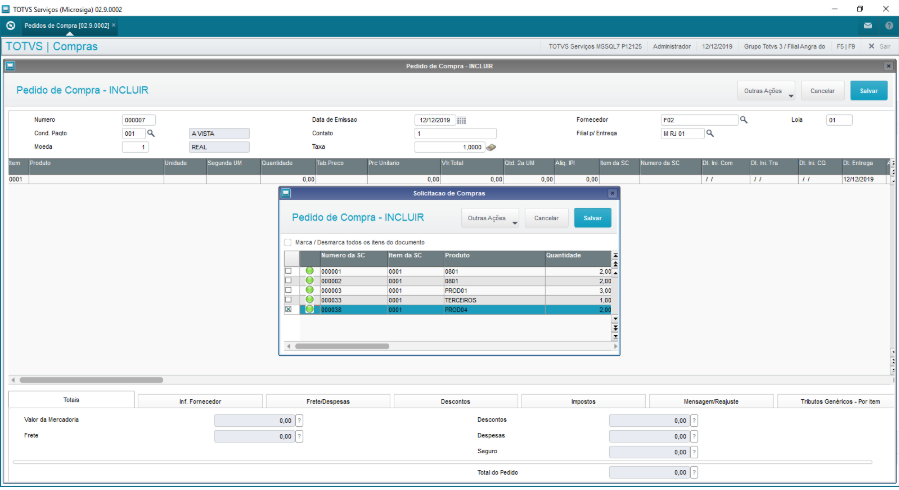Viewport: 899px width, 490px height.
Task: Click the Loja input field
Action: pyautogui.click(x=839, y=120)
